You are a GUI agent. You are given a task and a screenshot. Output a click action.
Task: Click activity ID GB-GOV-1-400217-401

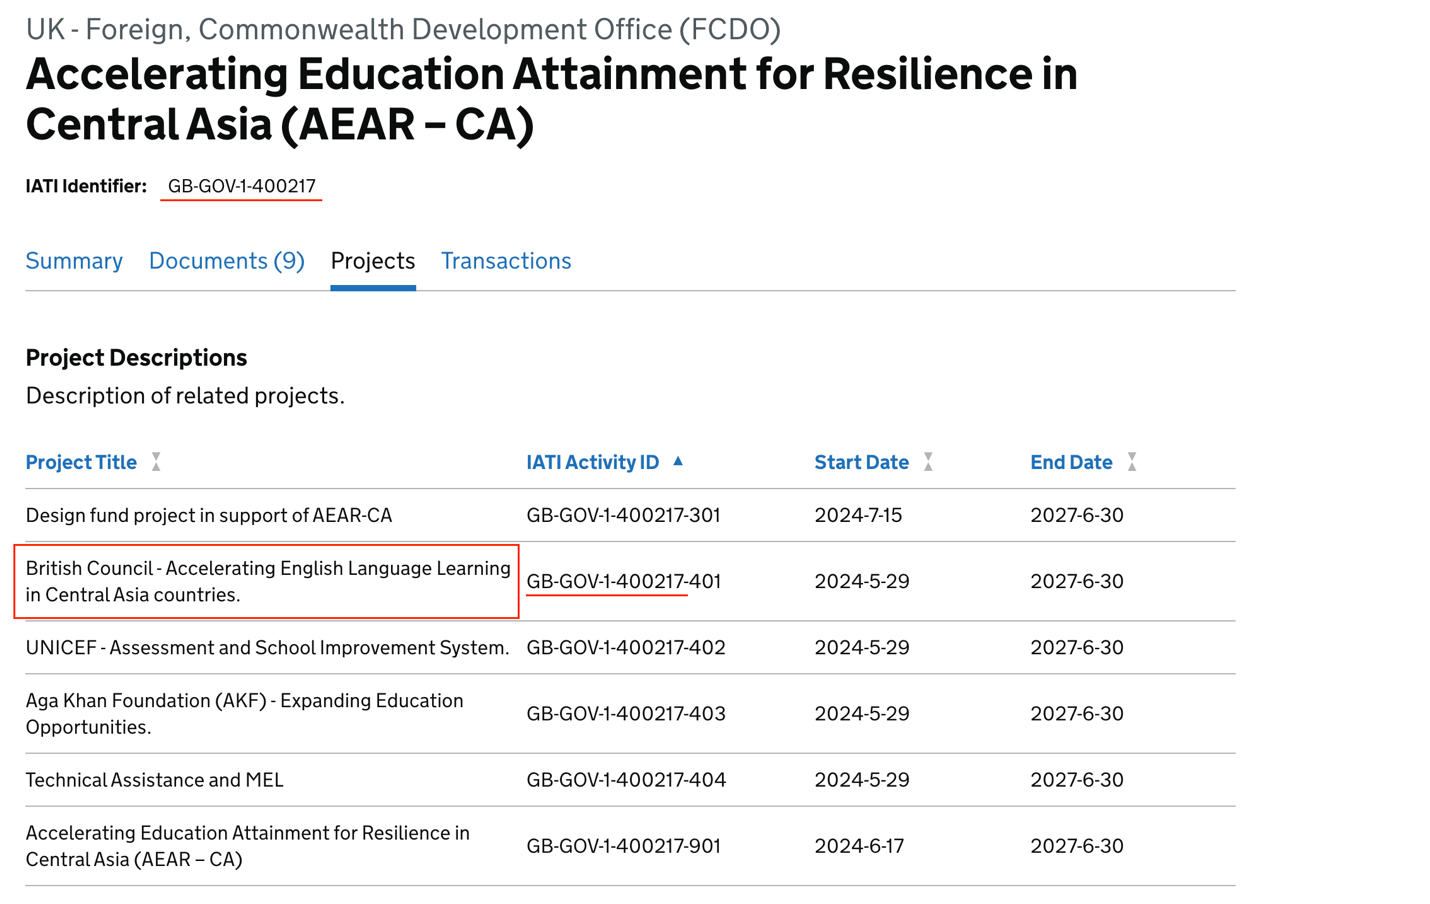(x=624, y=581)
